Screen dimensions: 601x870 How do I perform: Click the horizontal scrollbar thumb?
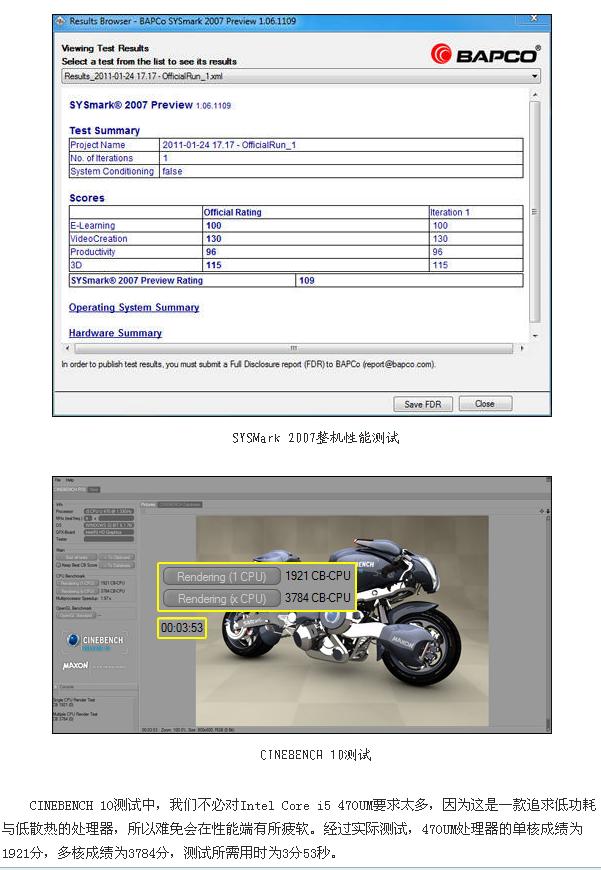click(294, 348)
